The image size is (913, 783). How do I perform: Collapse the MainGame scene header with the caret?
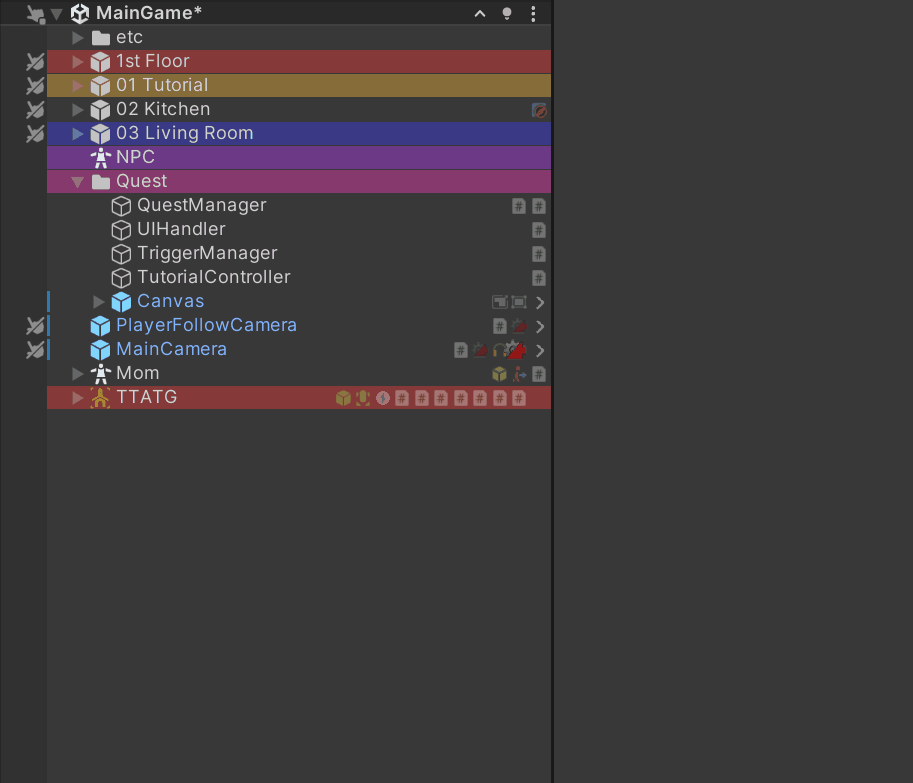pyautogui.click(x=480, y=14)
